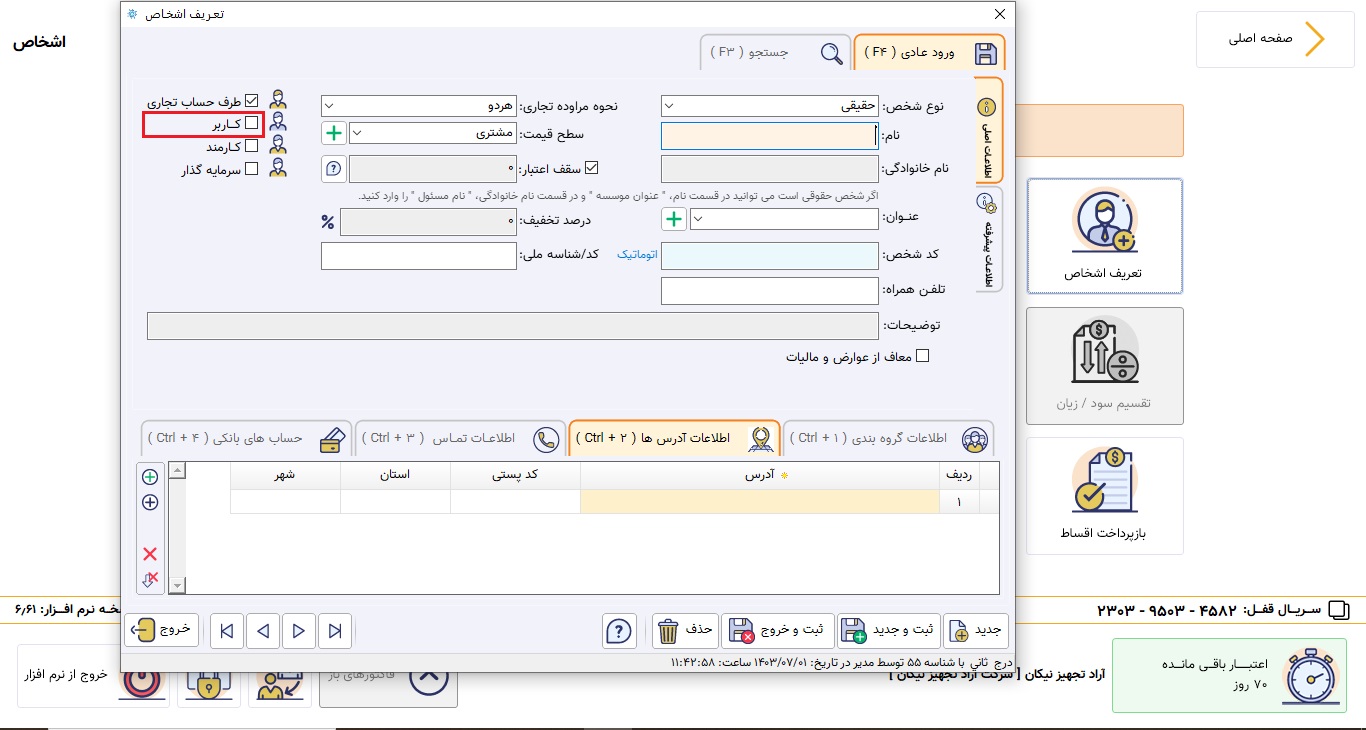
Task: Click delete-all-rows icon below red X
Action: coord(150,579)
